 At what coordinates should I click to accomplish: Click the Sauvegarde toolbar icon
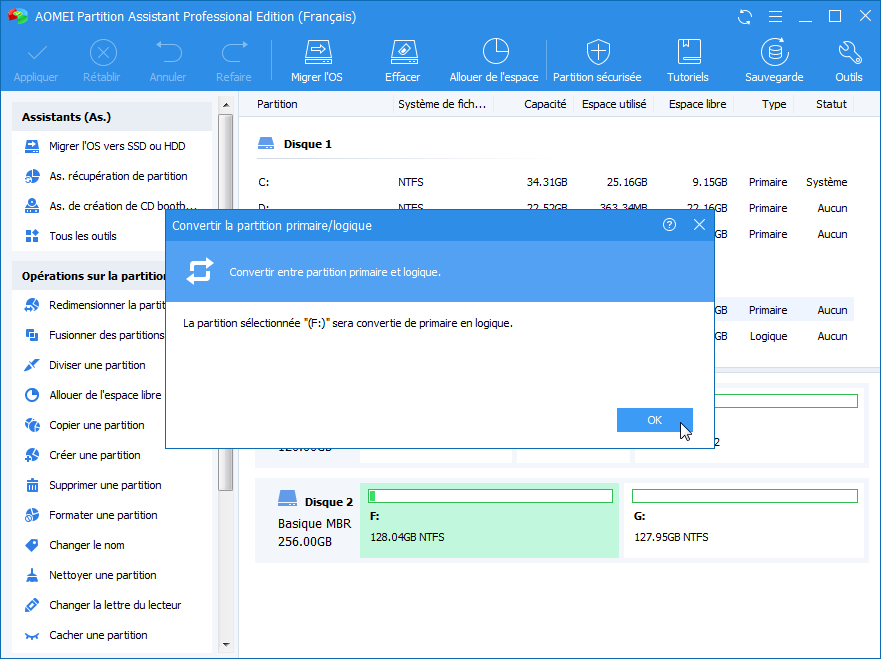[773, 53]
